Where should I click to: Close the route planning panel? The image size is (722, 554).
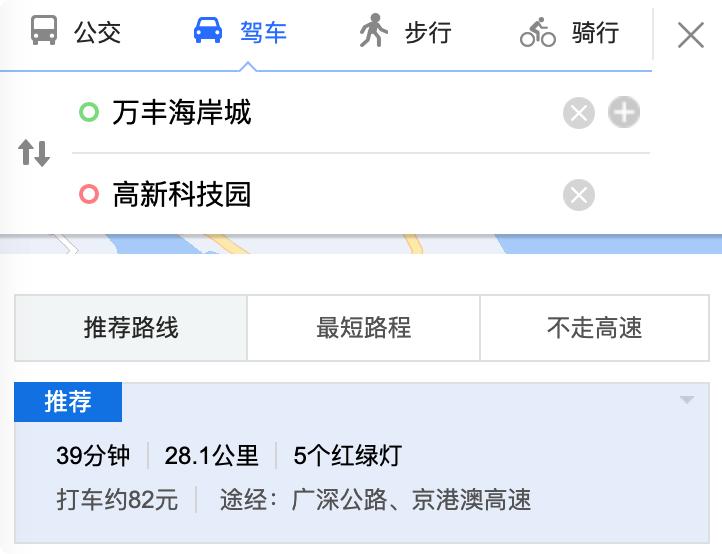pos(691,35)
